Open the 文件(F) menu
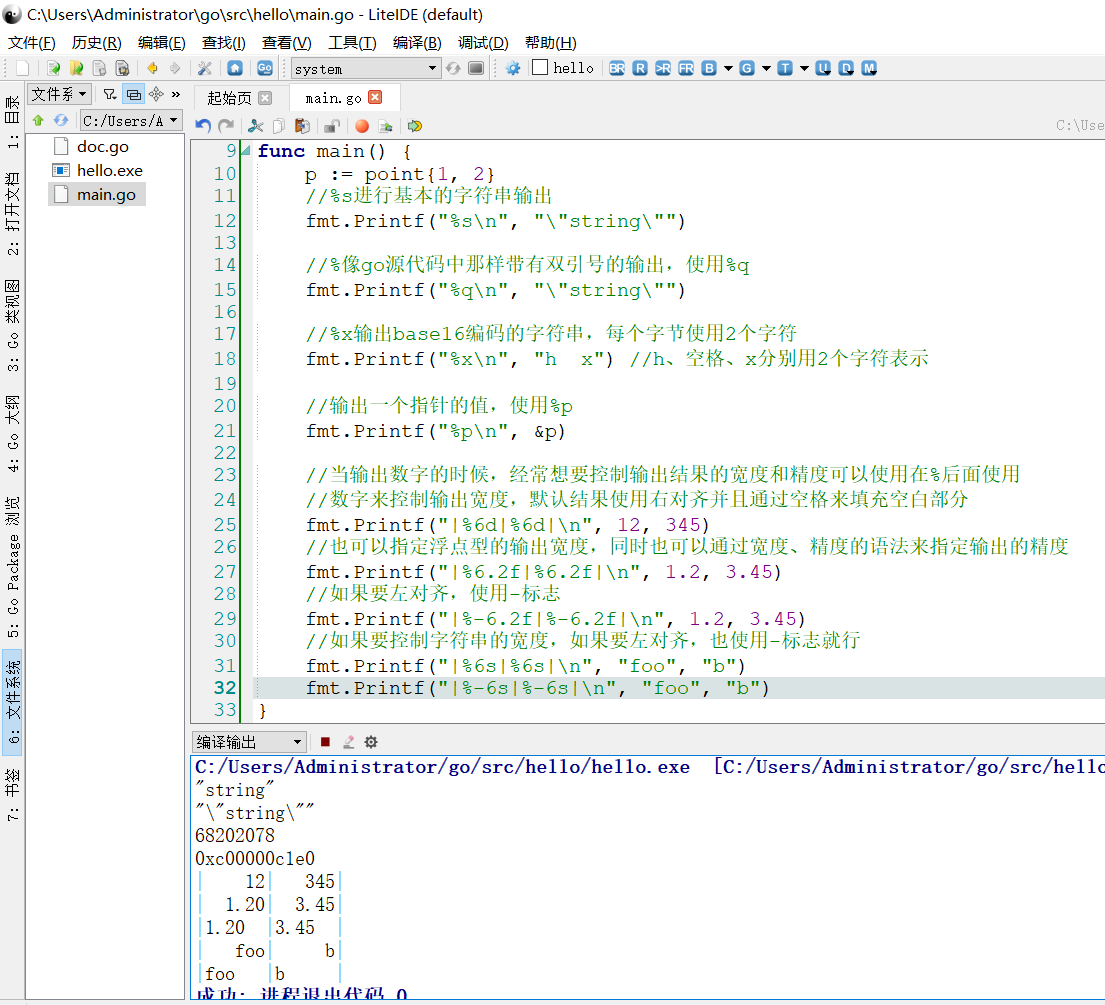 (x=32, y=43)
